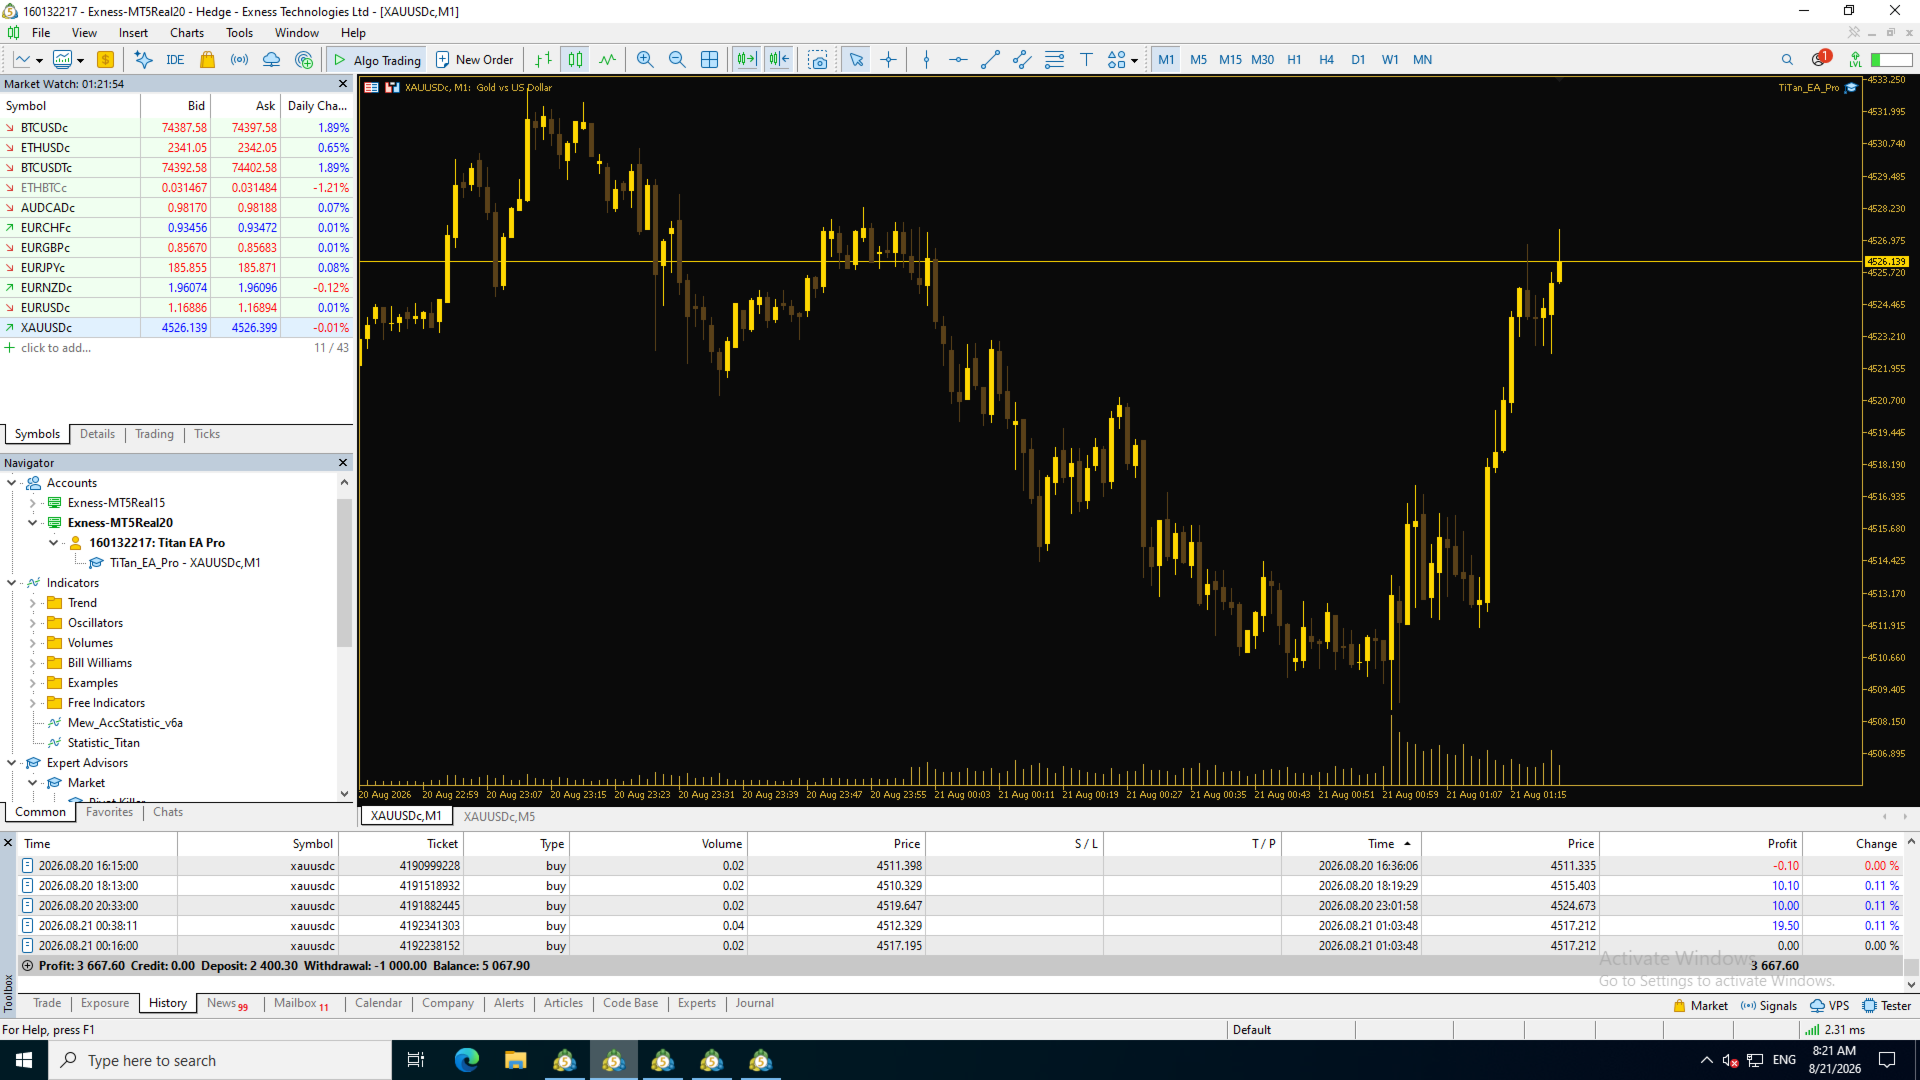Collapse the Accounts tree node
1920x1080 pixels.
click(x=11, y=483)
